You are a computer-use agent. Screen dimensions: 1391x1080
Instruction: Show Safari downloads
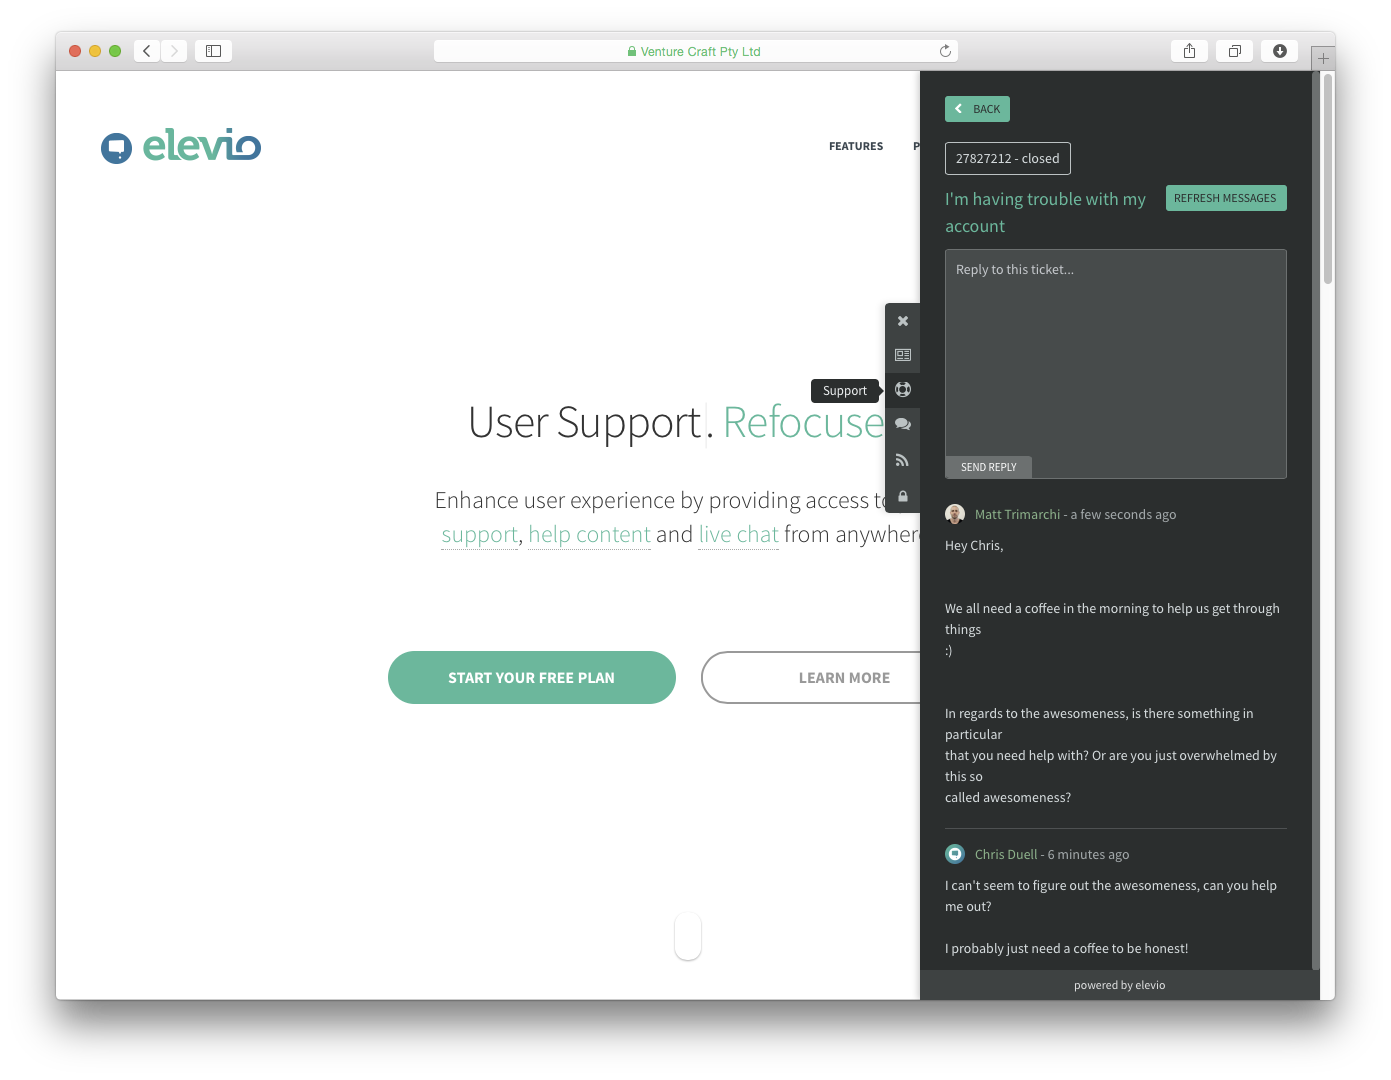[x=1280, y=51]
